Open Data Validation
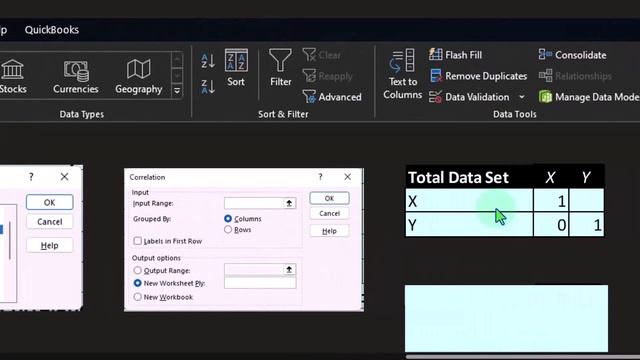Image resolution: width=640 pixels, height=360 pixels. coord(470,97)
